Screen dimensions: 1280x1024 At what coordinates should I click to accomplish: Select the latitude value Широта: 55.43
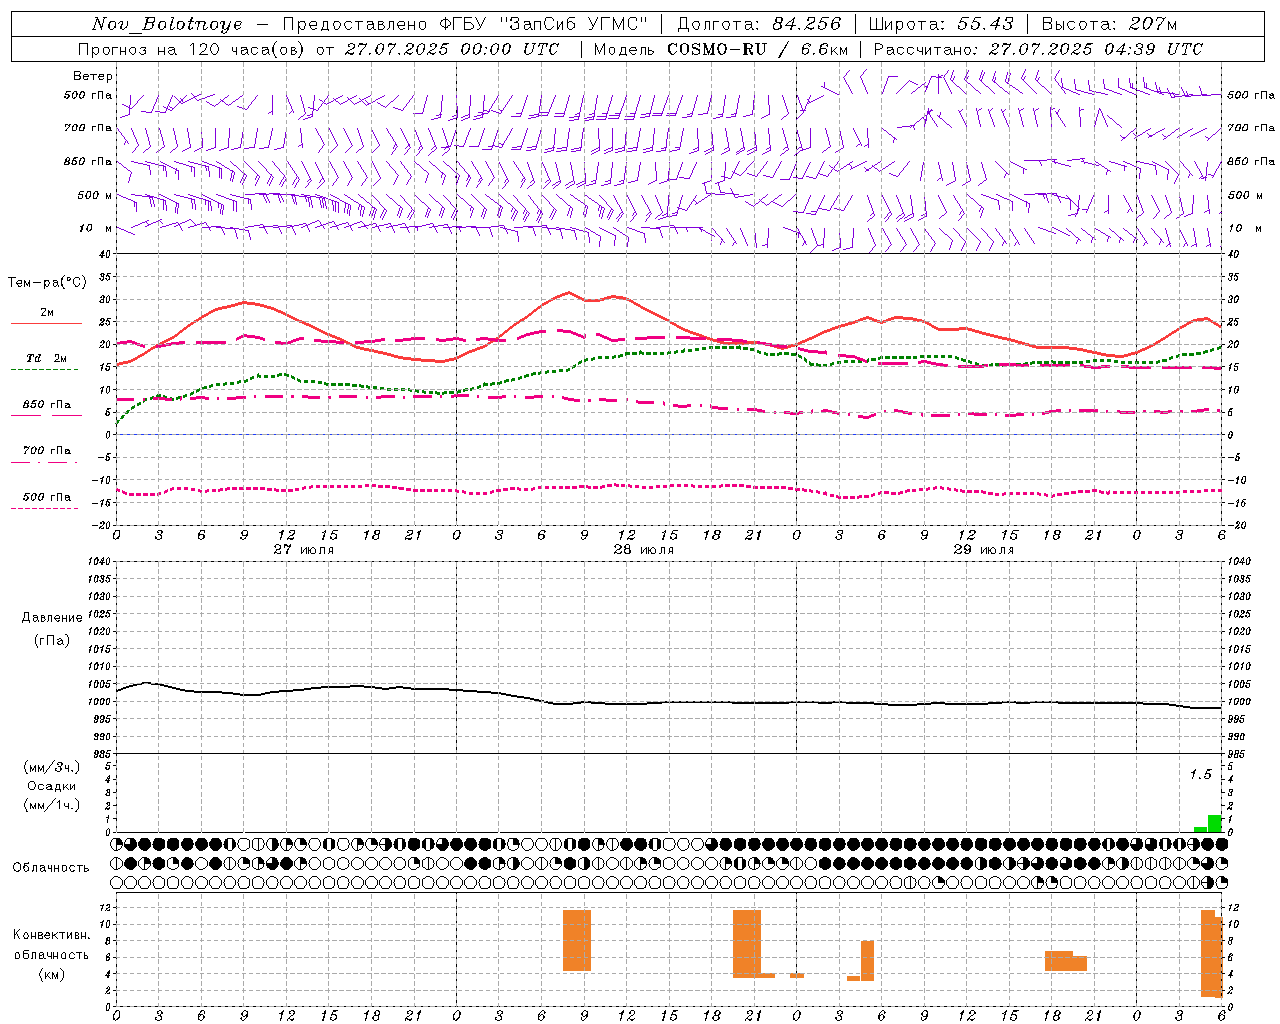point(941,24)
